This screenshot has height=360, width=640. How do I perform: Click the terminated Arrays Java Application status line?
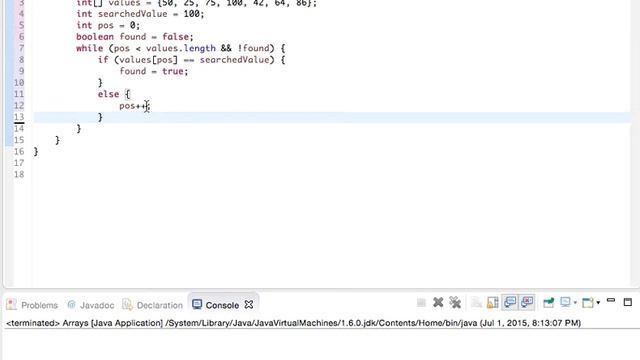(293, 323)
